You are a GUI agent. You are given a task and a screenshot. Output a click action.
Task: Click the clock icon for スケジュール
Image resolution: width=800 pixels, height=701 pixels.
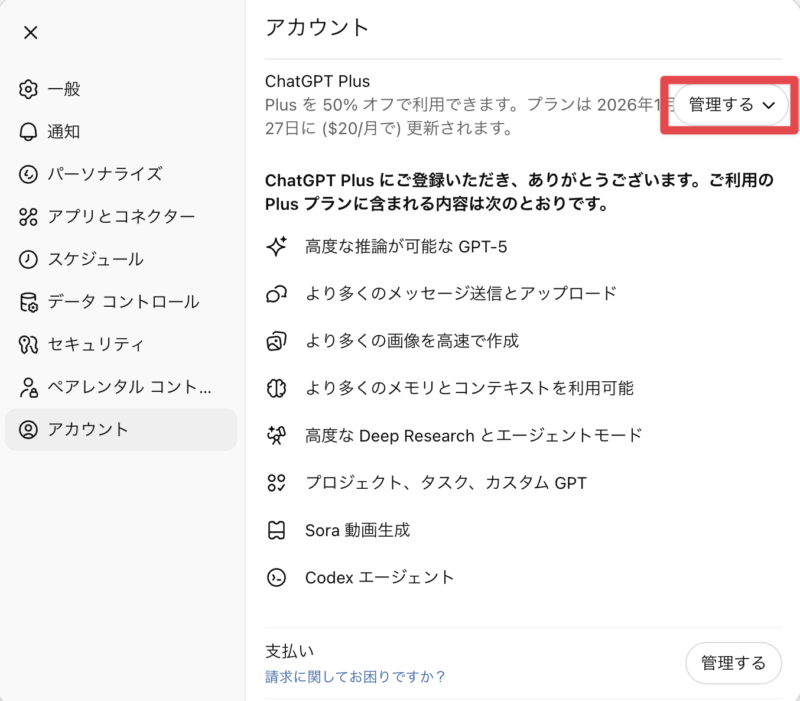[x=28, y=259]
